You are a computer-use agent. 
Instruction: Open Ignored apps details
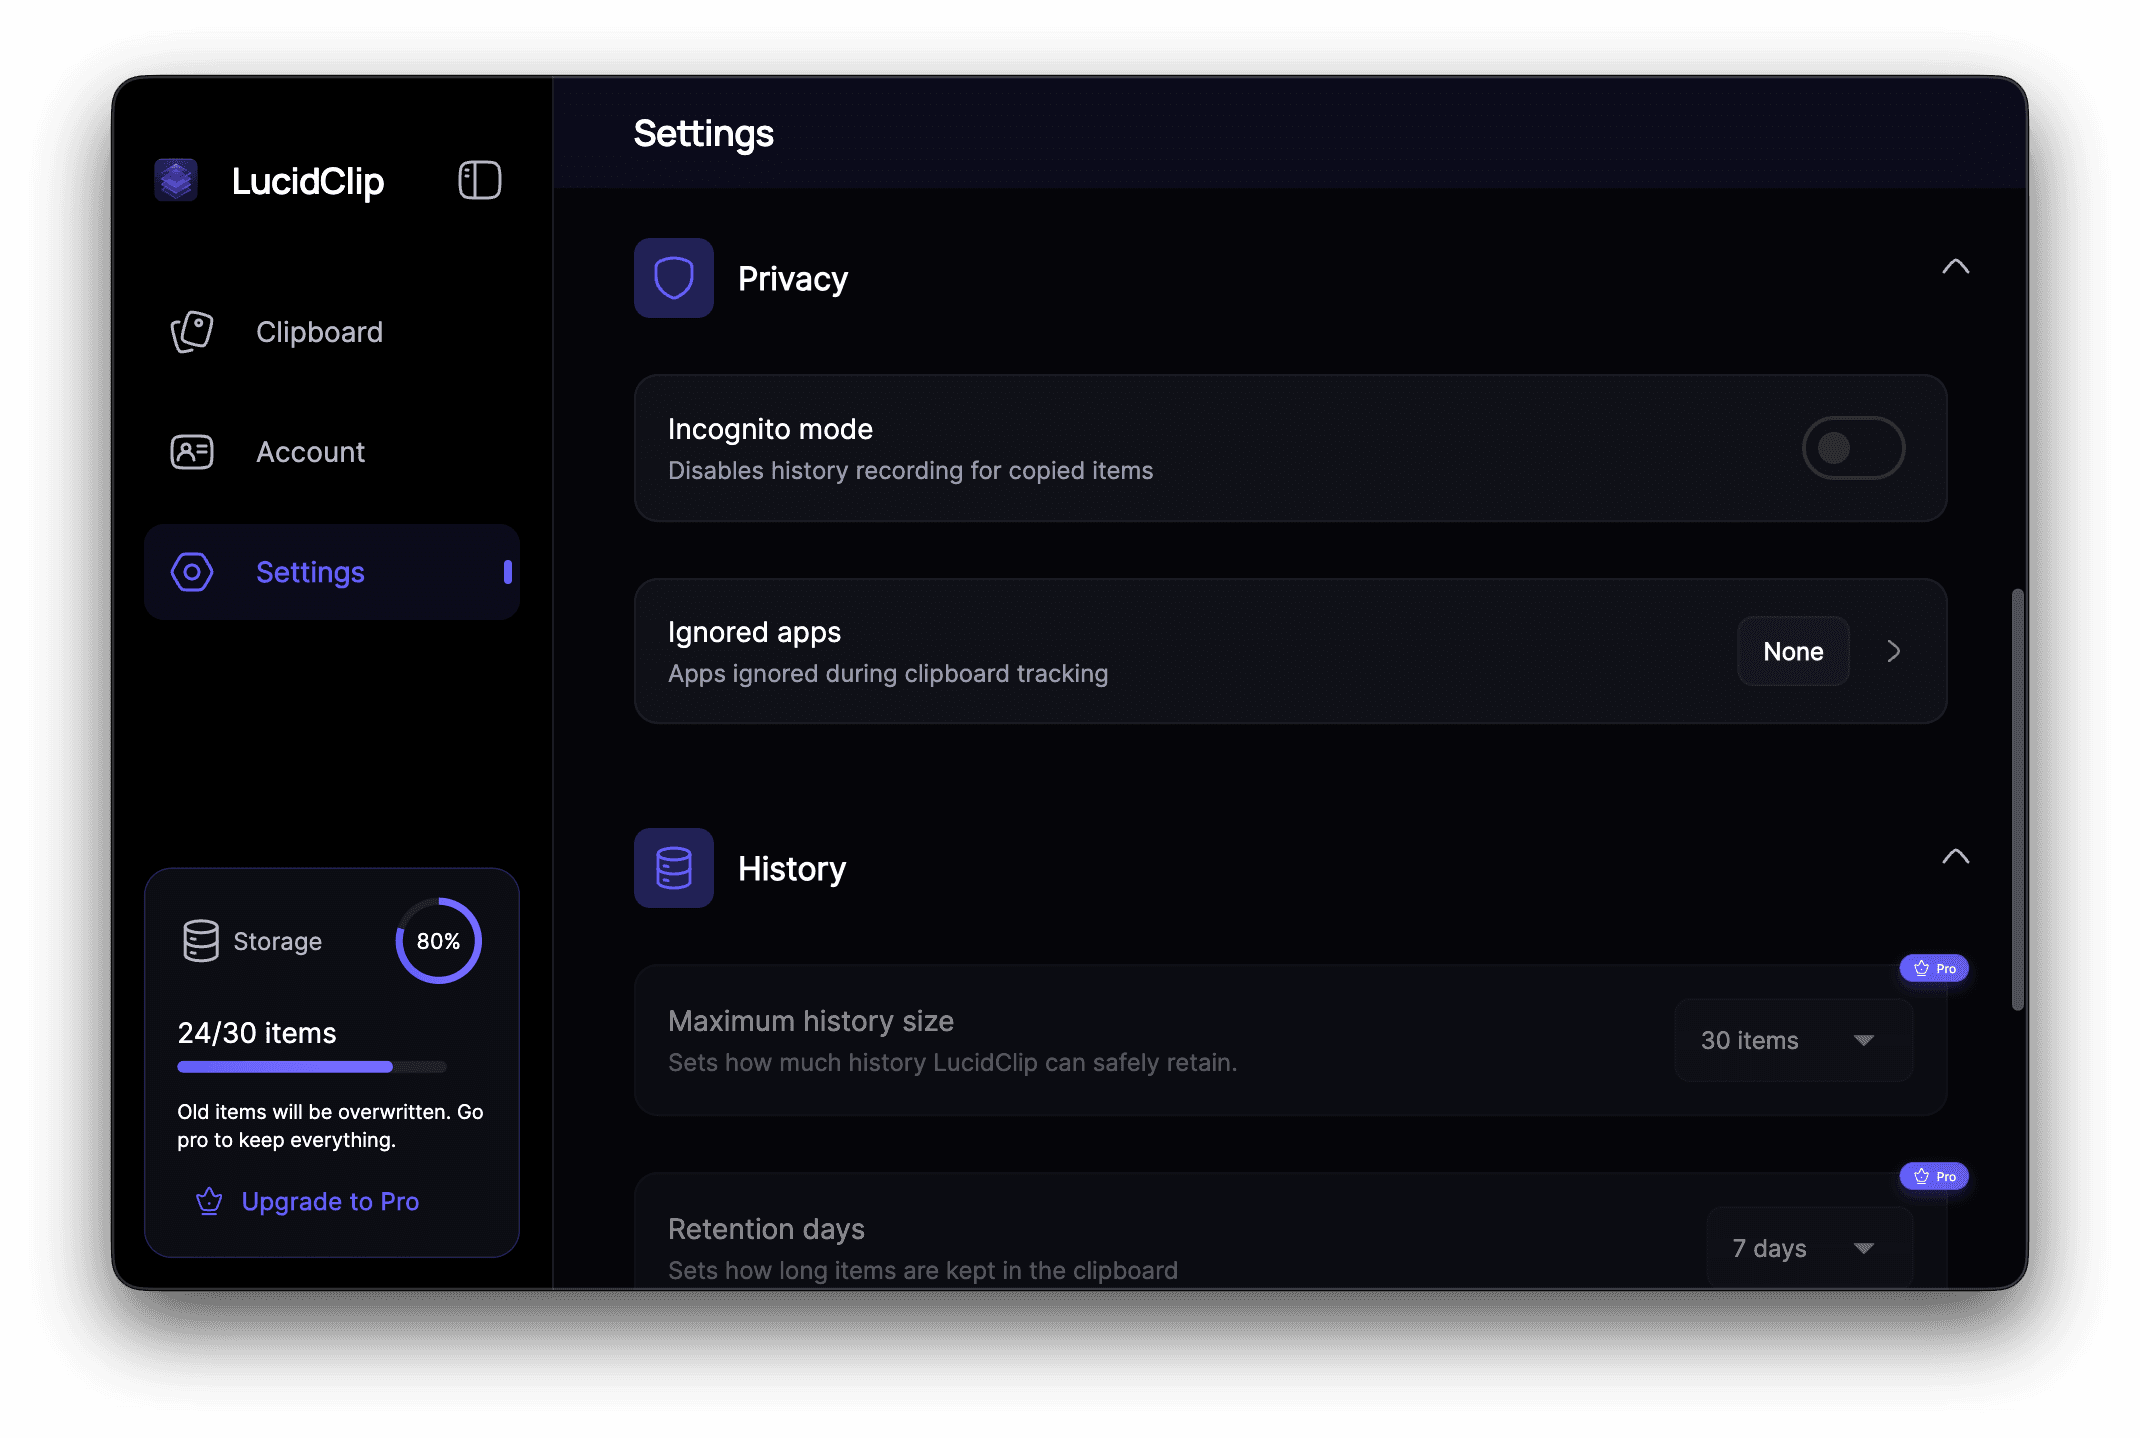1893,651
